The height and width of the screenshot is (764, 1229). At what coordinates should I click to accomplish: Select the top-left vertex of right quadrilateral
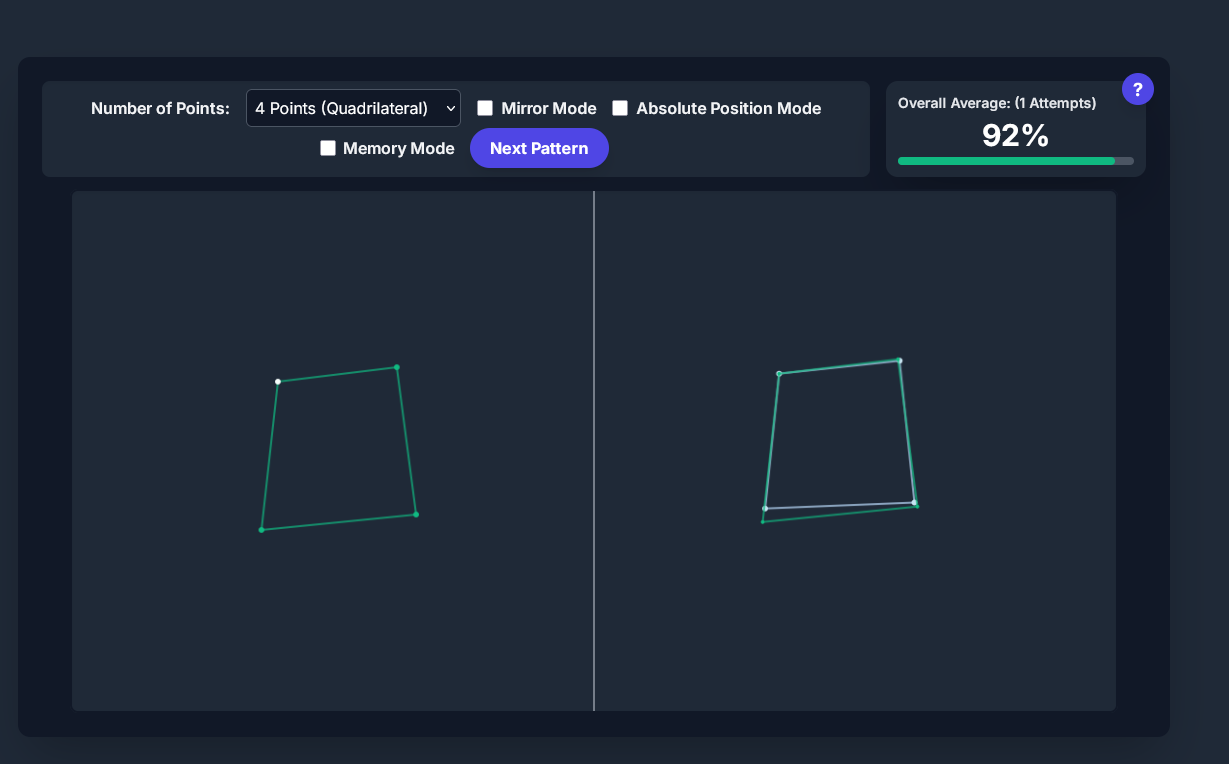tap(779, 374)
